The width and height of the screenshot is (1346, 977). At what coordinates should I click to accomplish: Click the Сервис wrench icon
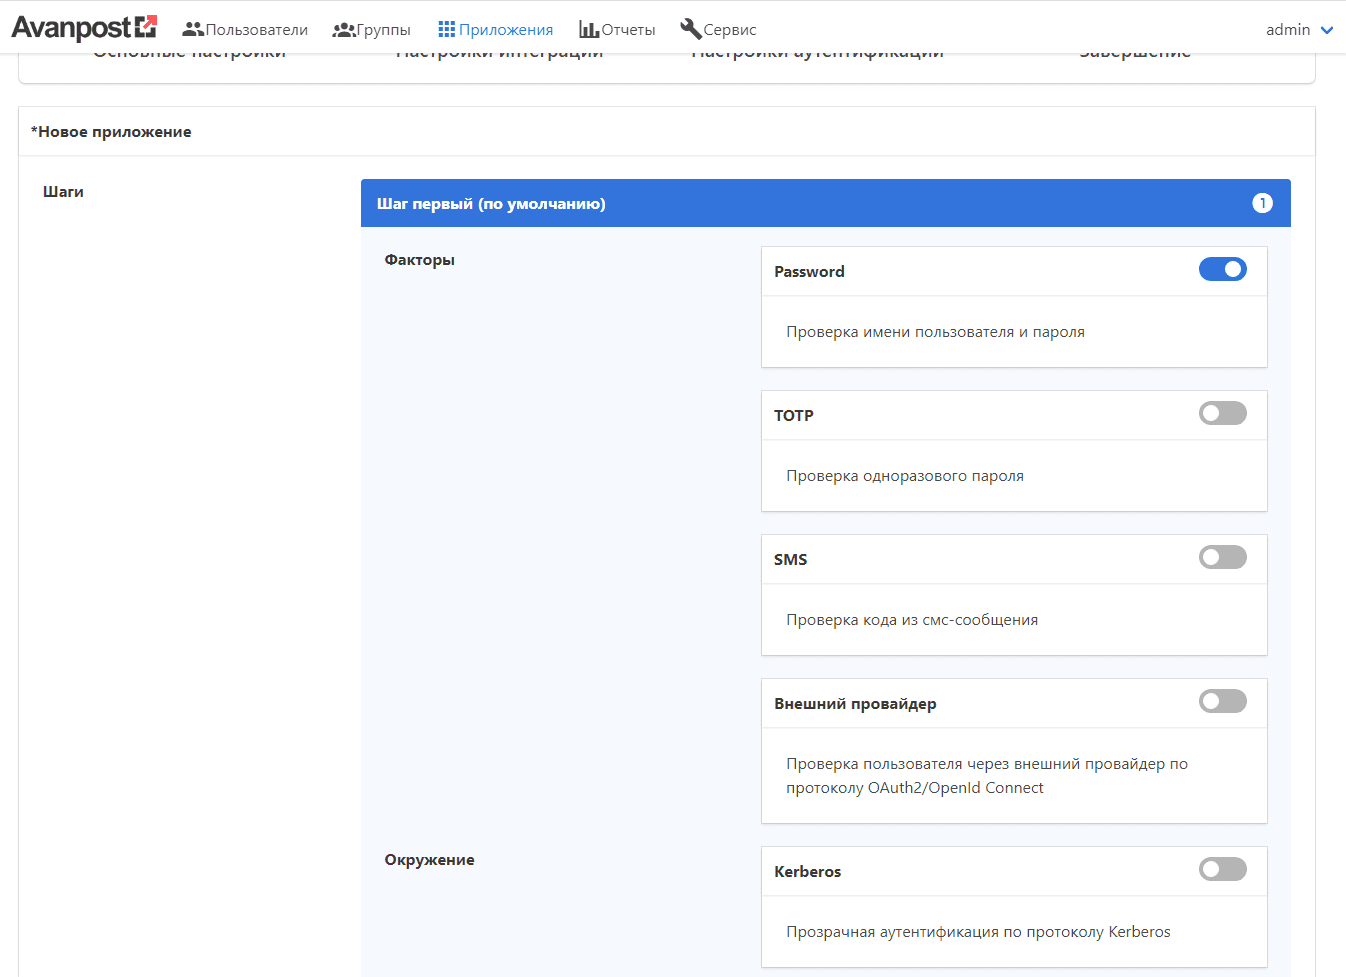tap(690, 29)
